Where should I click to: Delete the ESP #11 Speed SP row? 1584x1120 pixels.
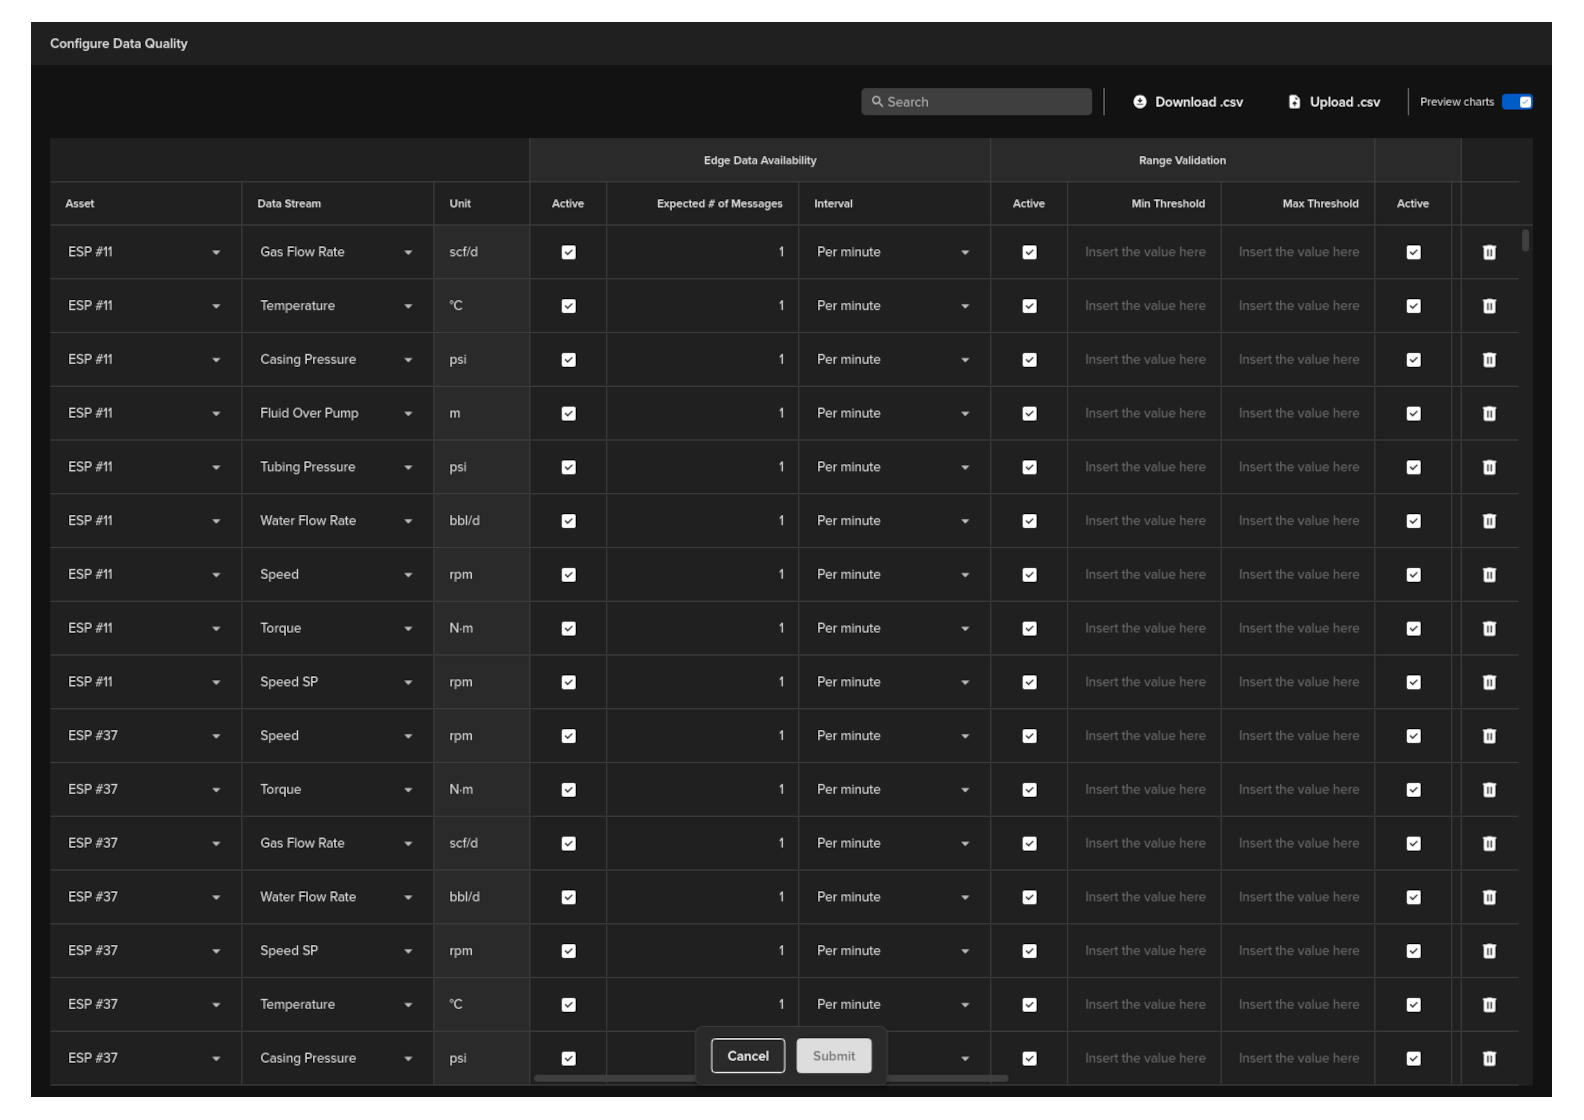click(x=1489, y=682)
